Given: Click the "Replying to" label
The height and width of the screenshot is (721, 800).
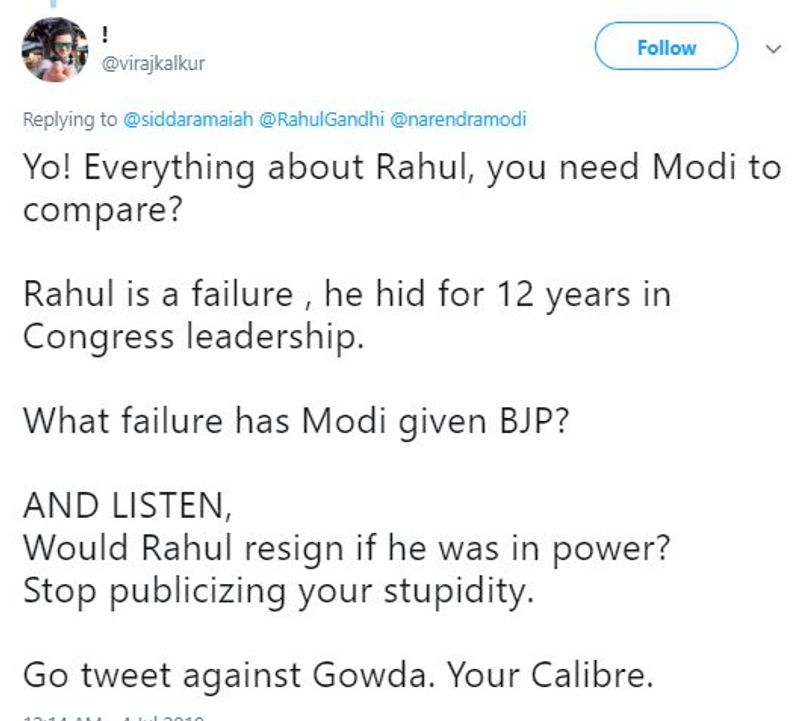Looking at the screenshot, I should (70, 120).
